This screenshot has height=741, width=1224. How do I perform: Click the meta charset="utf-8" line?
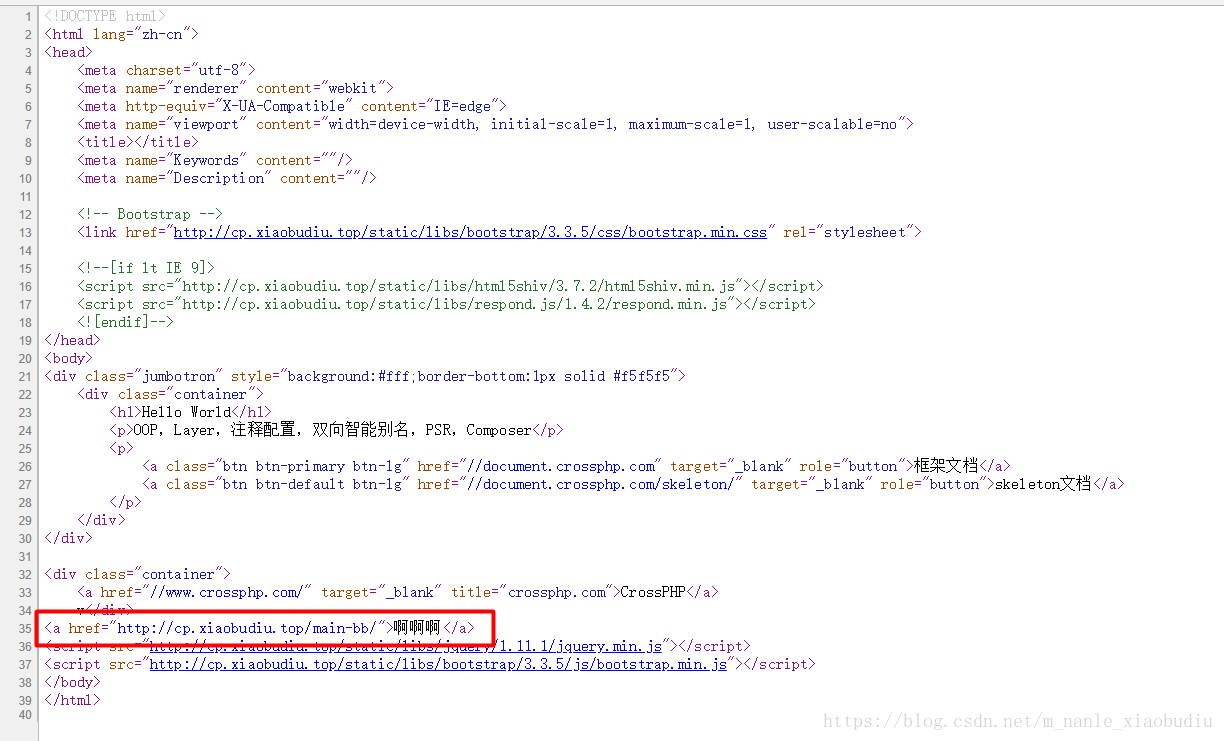click(167, 70)
